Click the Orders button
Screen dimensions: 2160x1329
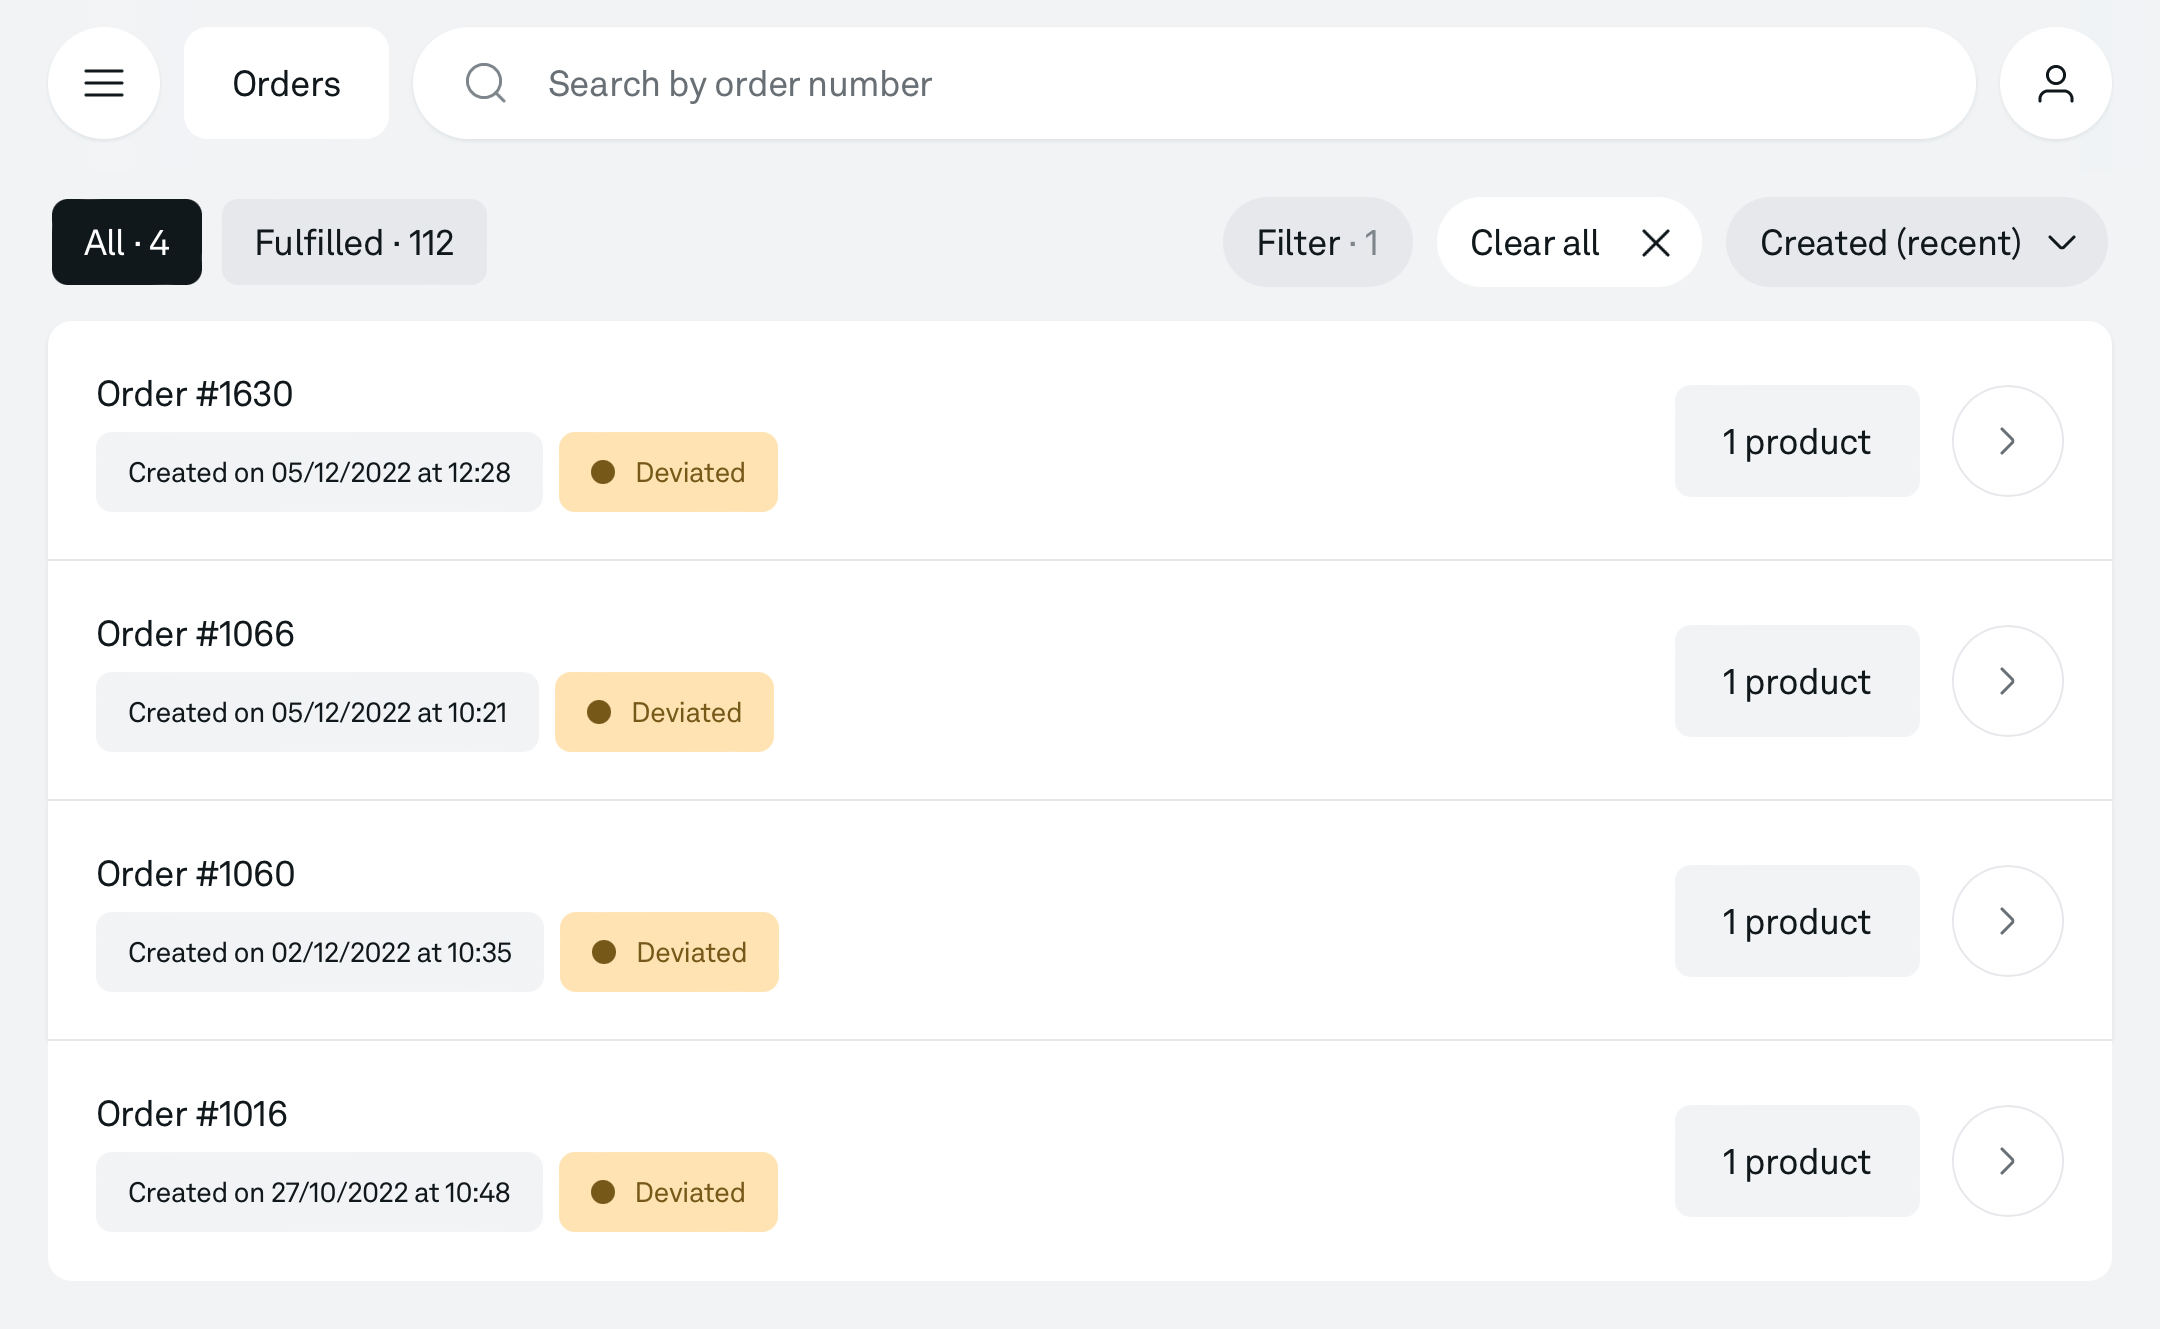point(286,83)
